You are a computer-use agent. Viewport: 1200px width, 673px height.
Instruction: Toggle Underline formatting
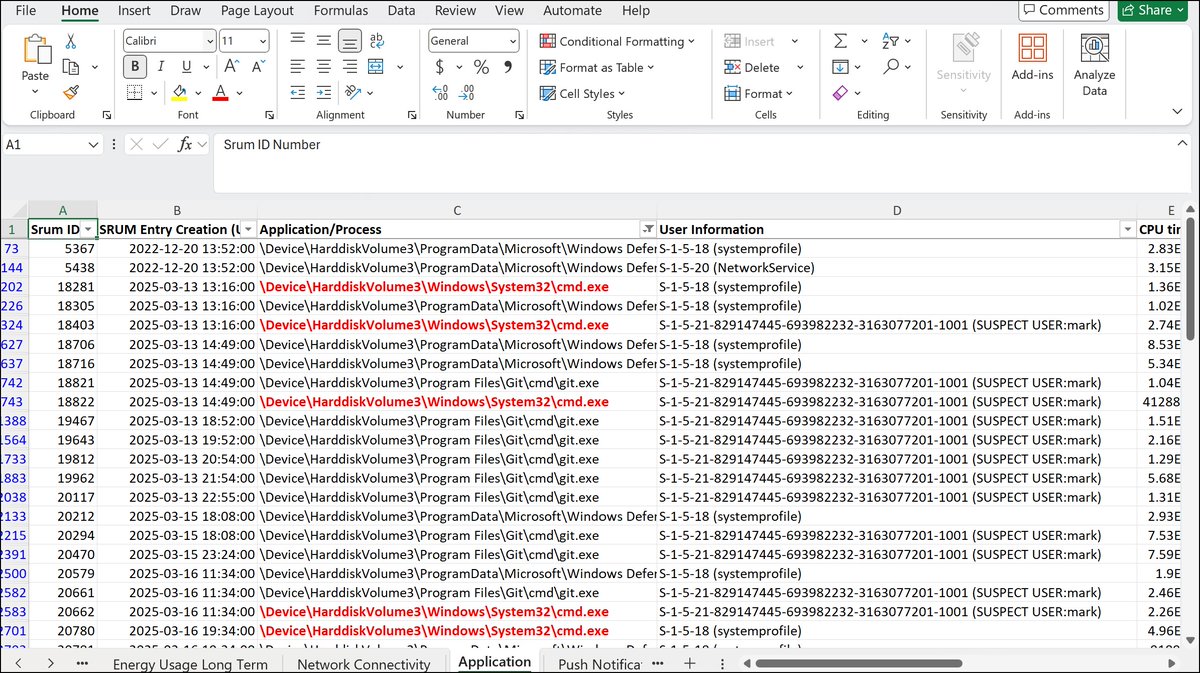click(187, 67)
